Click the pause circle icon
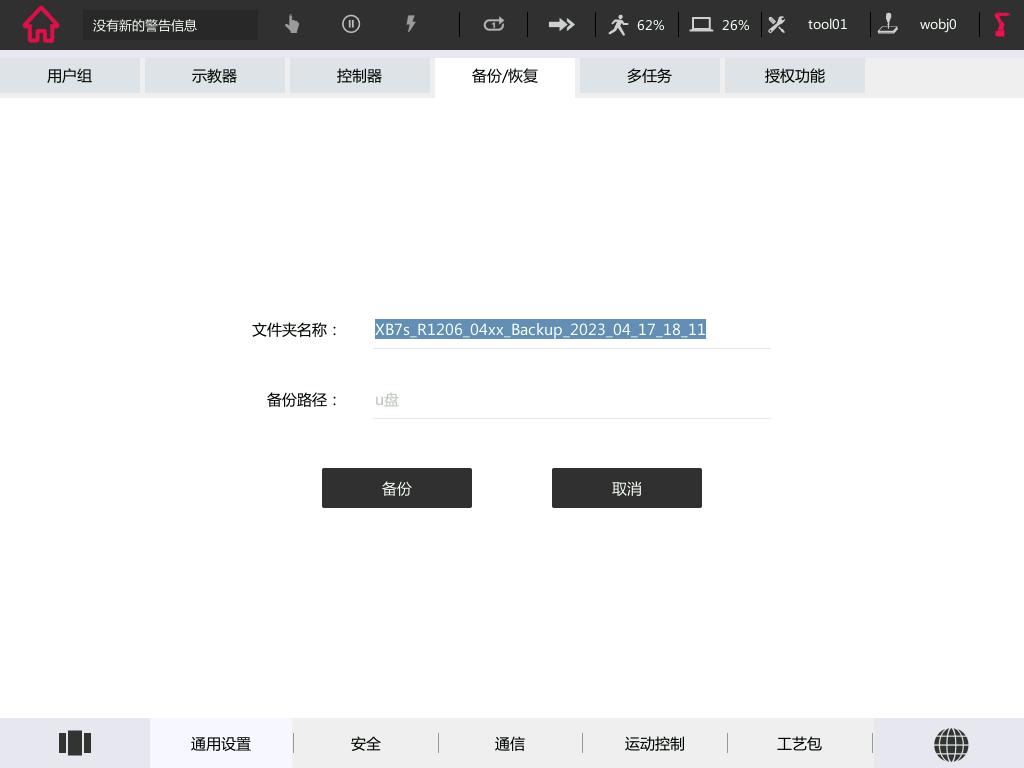 tap(351, 24)
